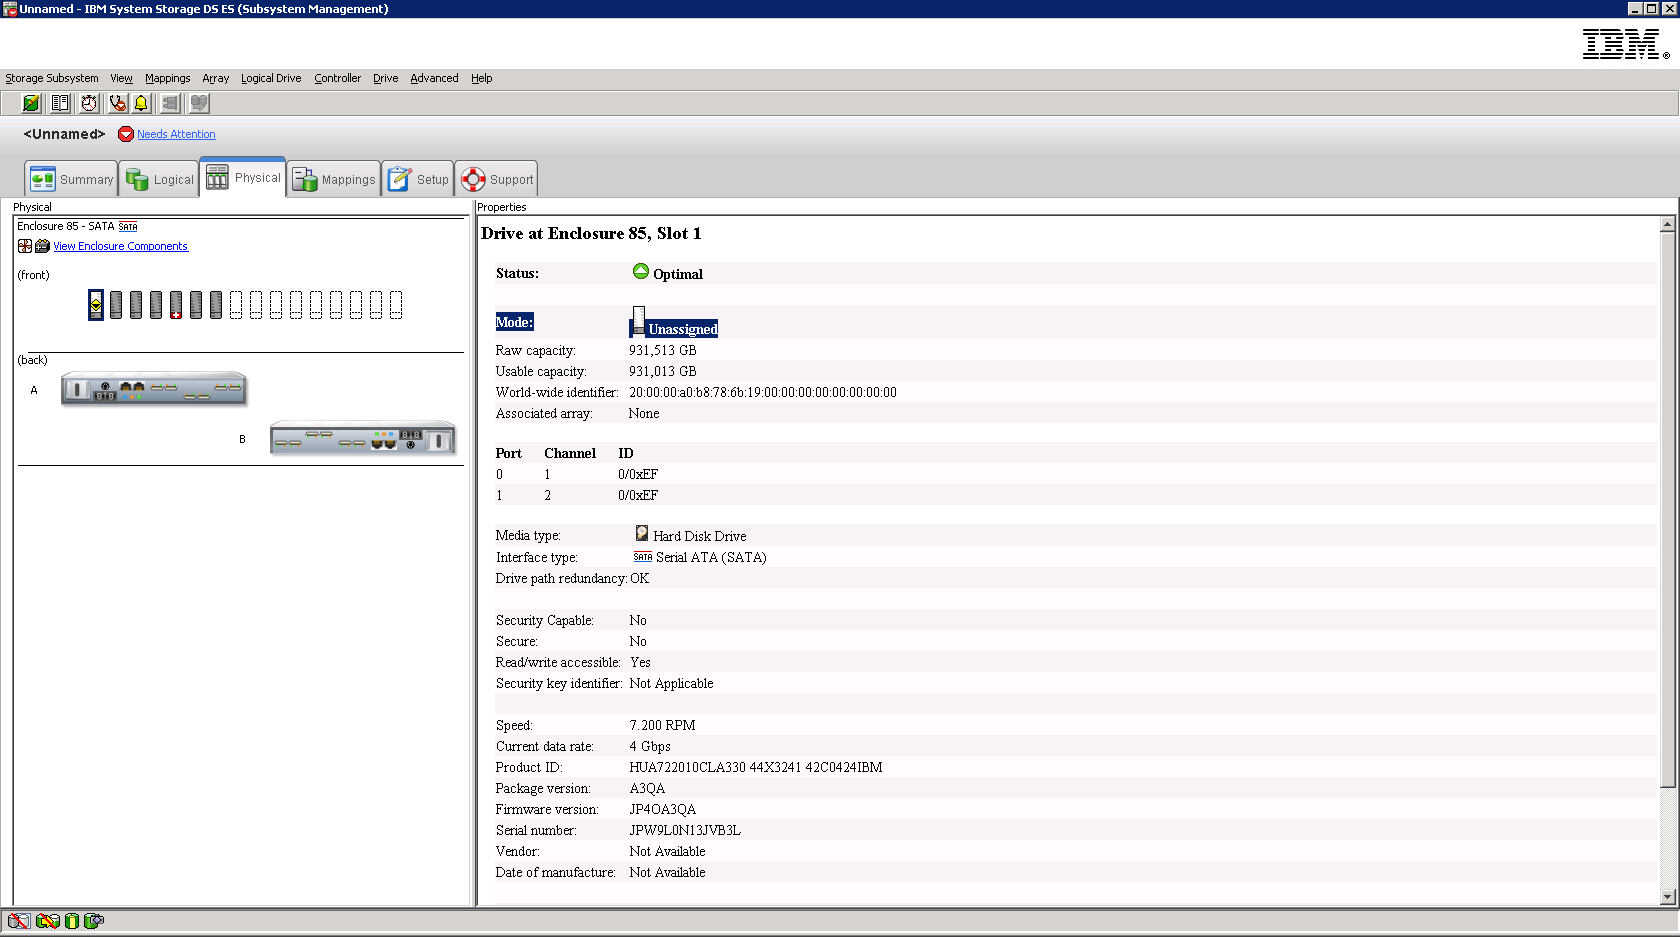Click the cylinder with camera snapshot status icon
The image size is (1680, 937).
pyautogui.click(x=94, y=921)
